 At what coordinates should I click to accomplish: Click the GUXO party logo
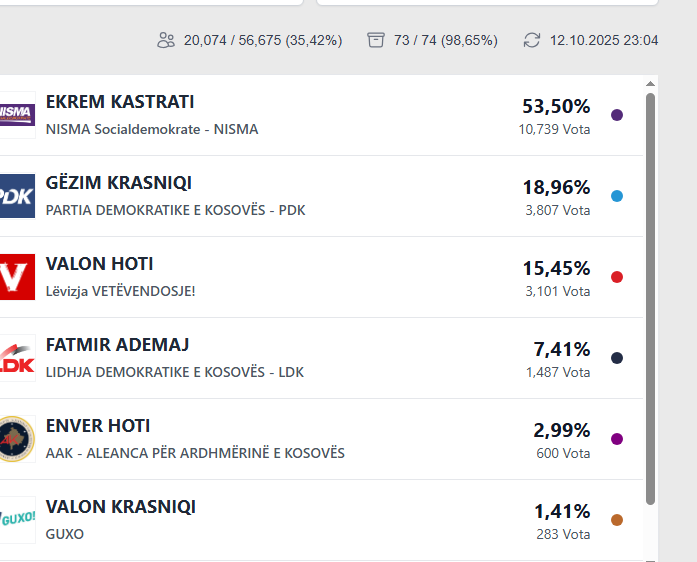tap(17, 520)
